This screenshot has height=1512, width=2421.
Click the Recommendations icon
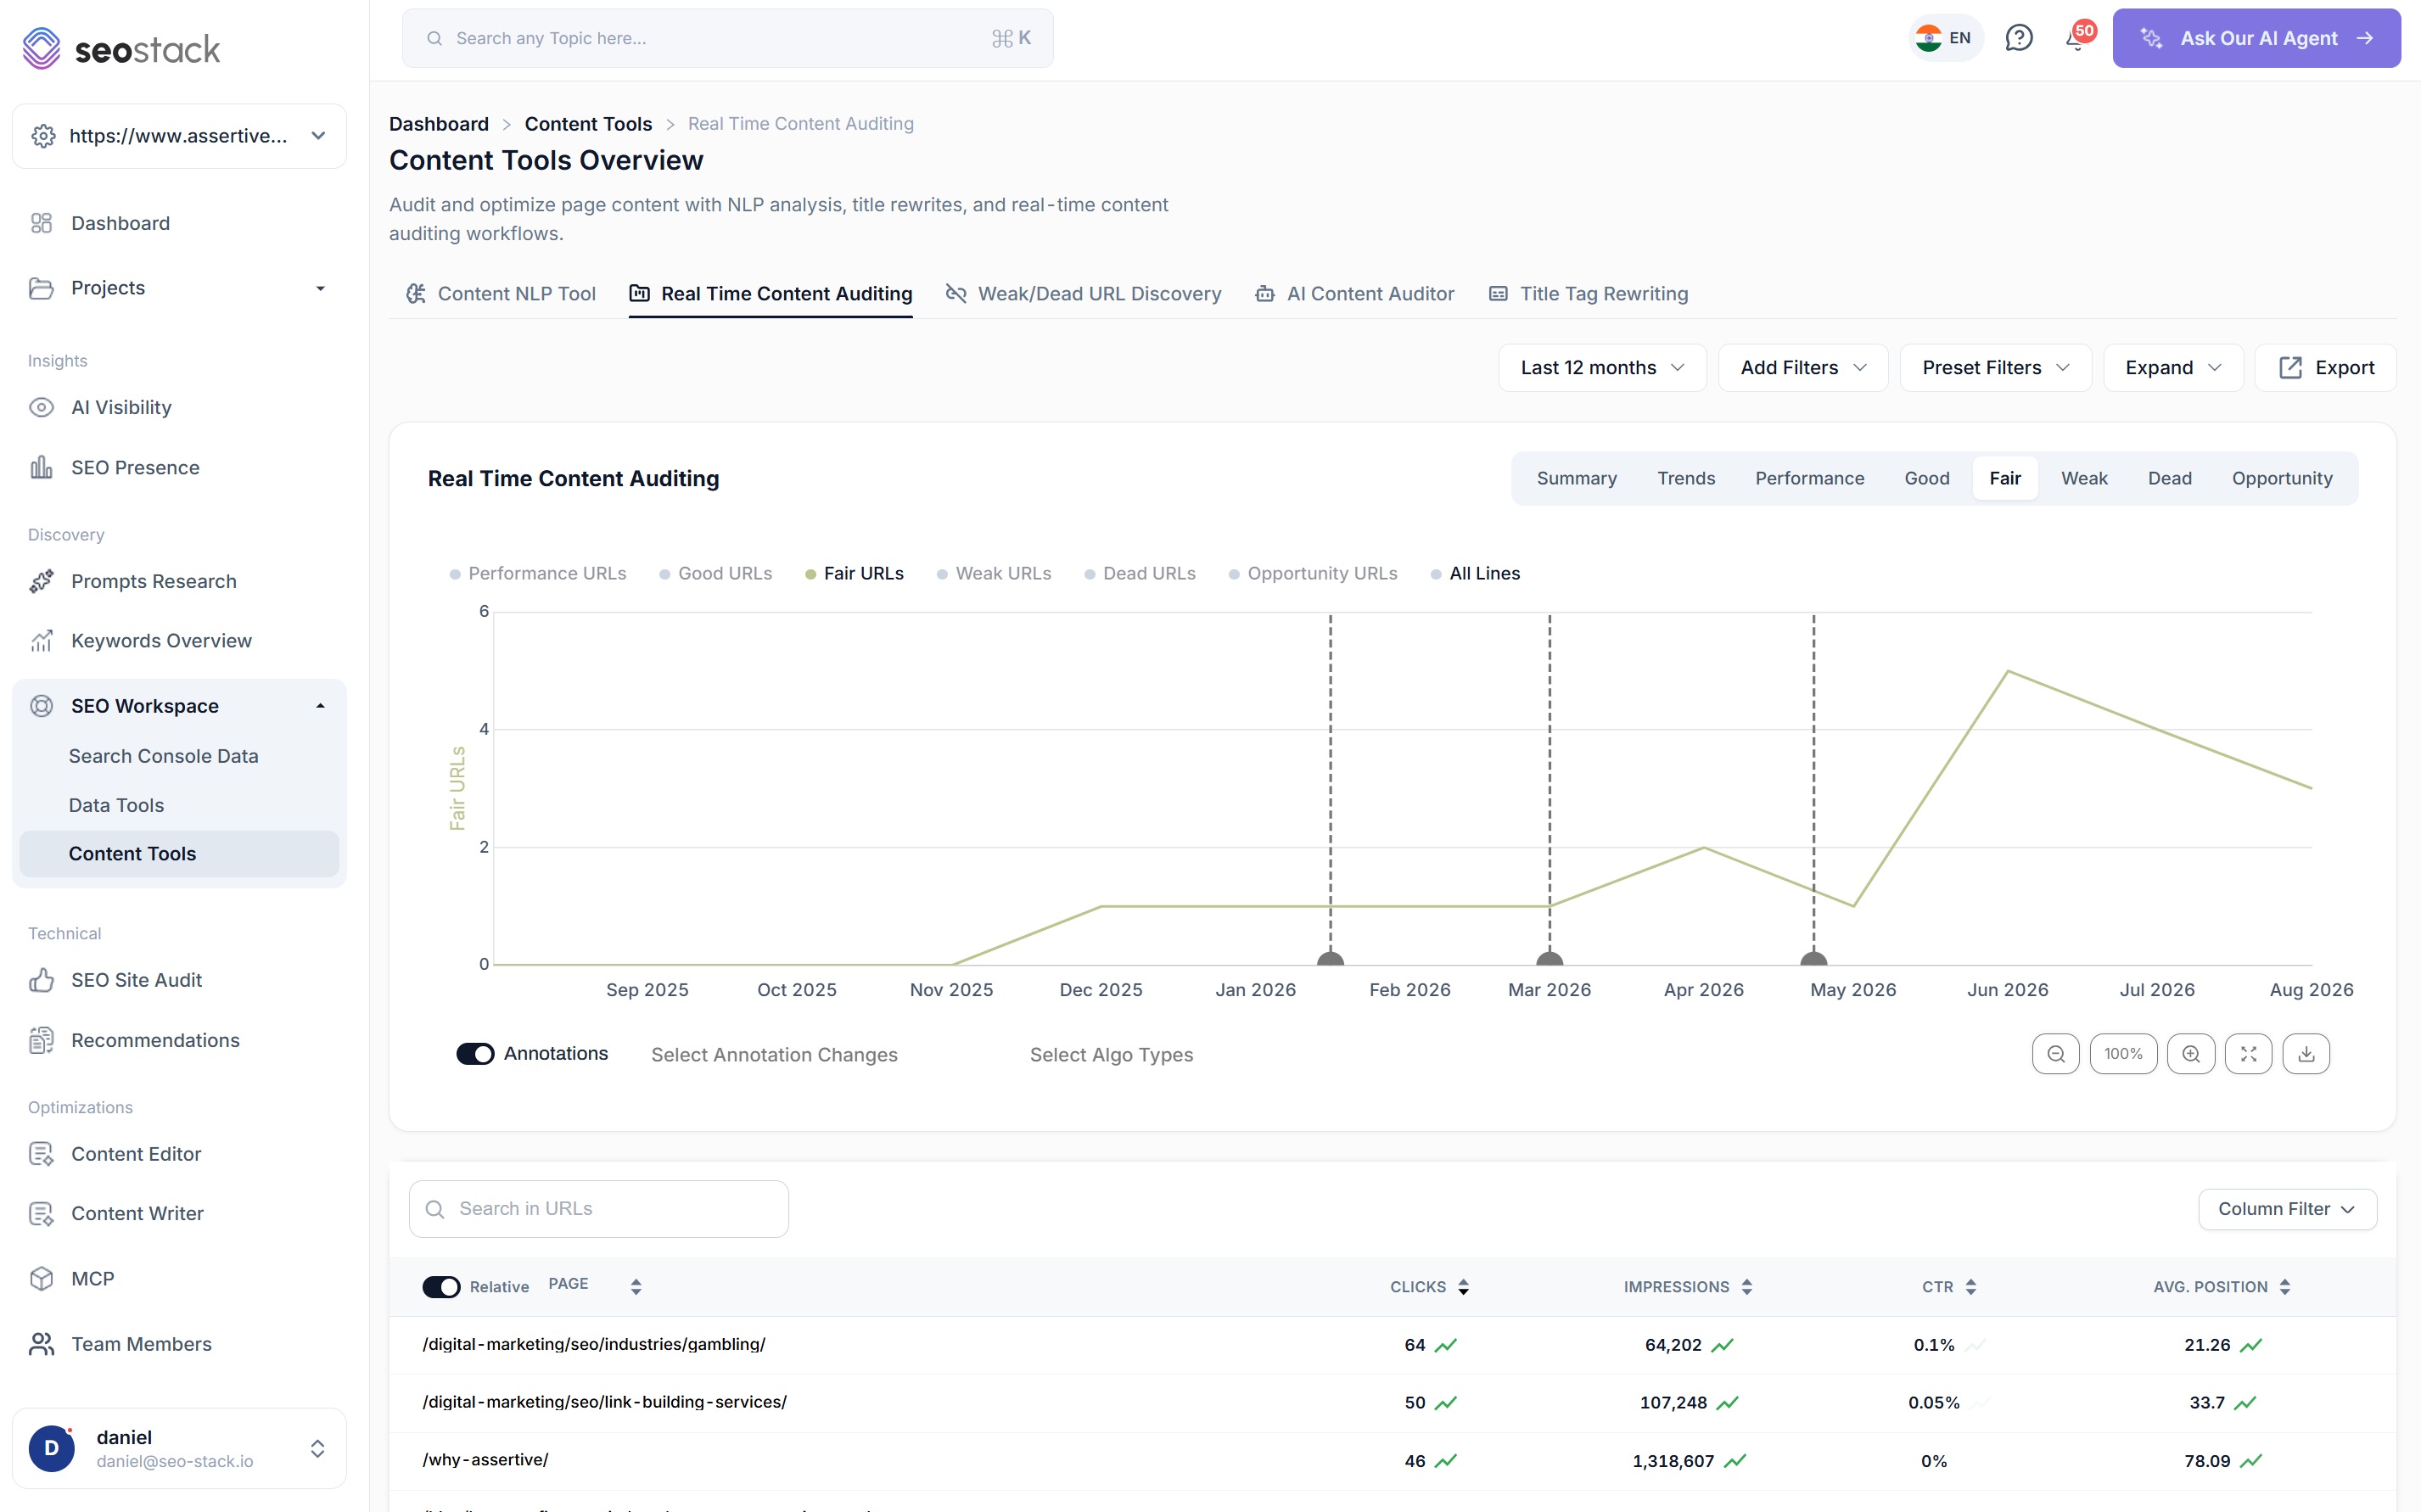(x=41, y=1040)
